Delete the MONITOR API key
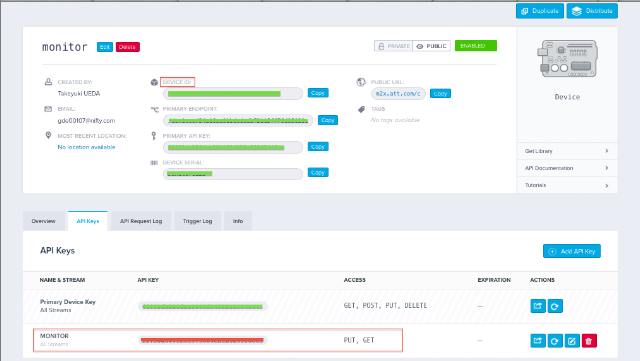The width and height of the screenshot is (640, 361). tap(589, 341)
